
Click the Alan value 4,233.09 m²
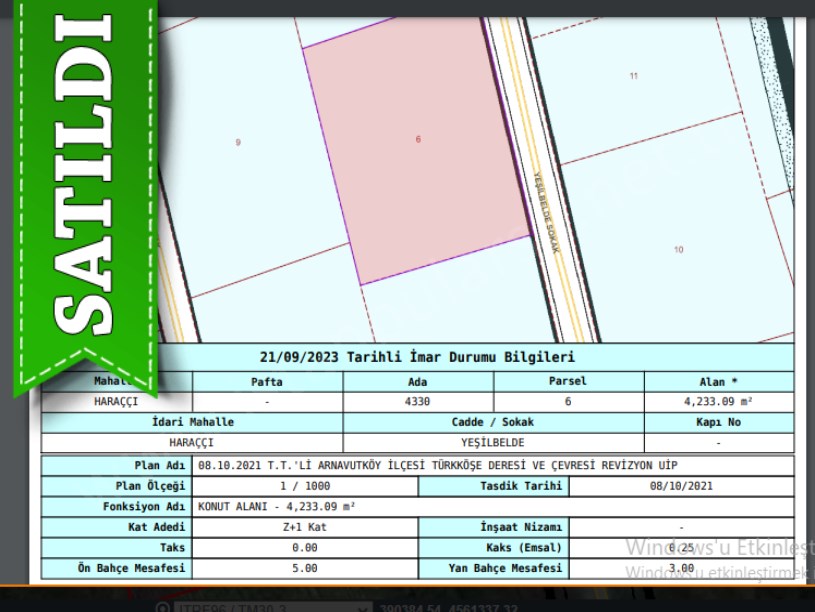point(718,401)
